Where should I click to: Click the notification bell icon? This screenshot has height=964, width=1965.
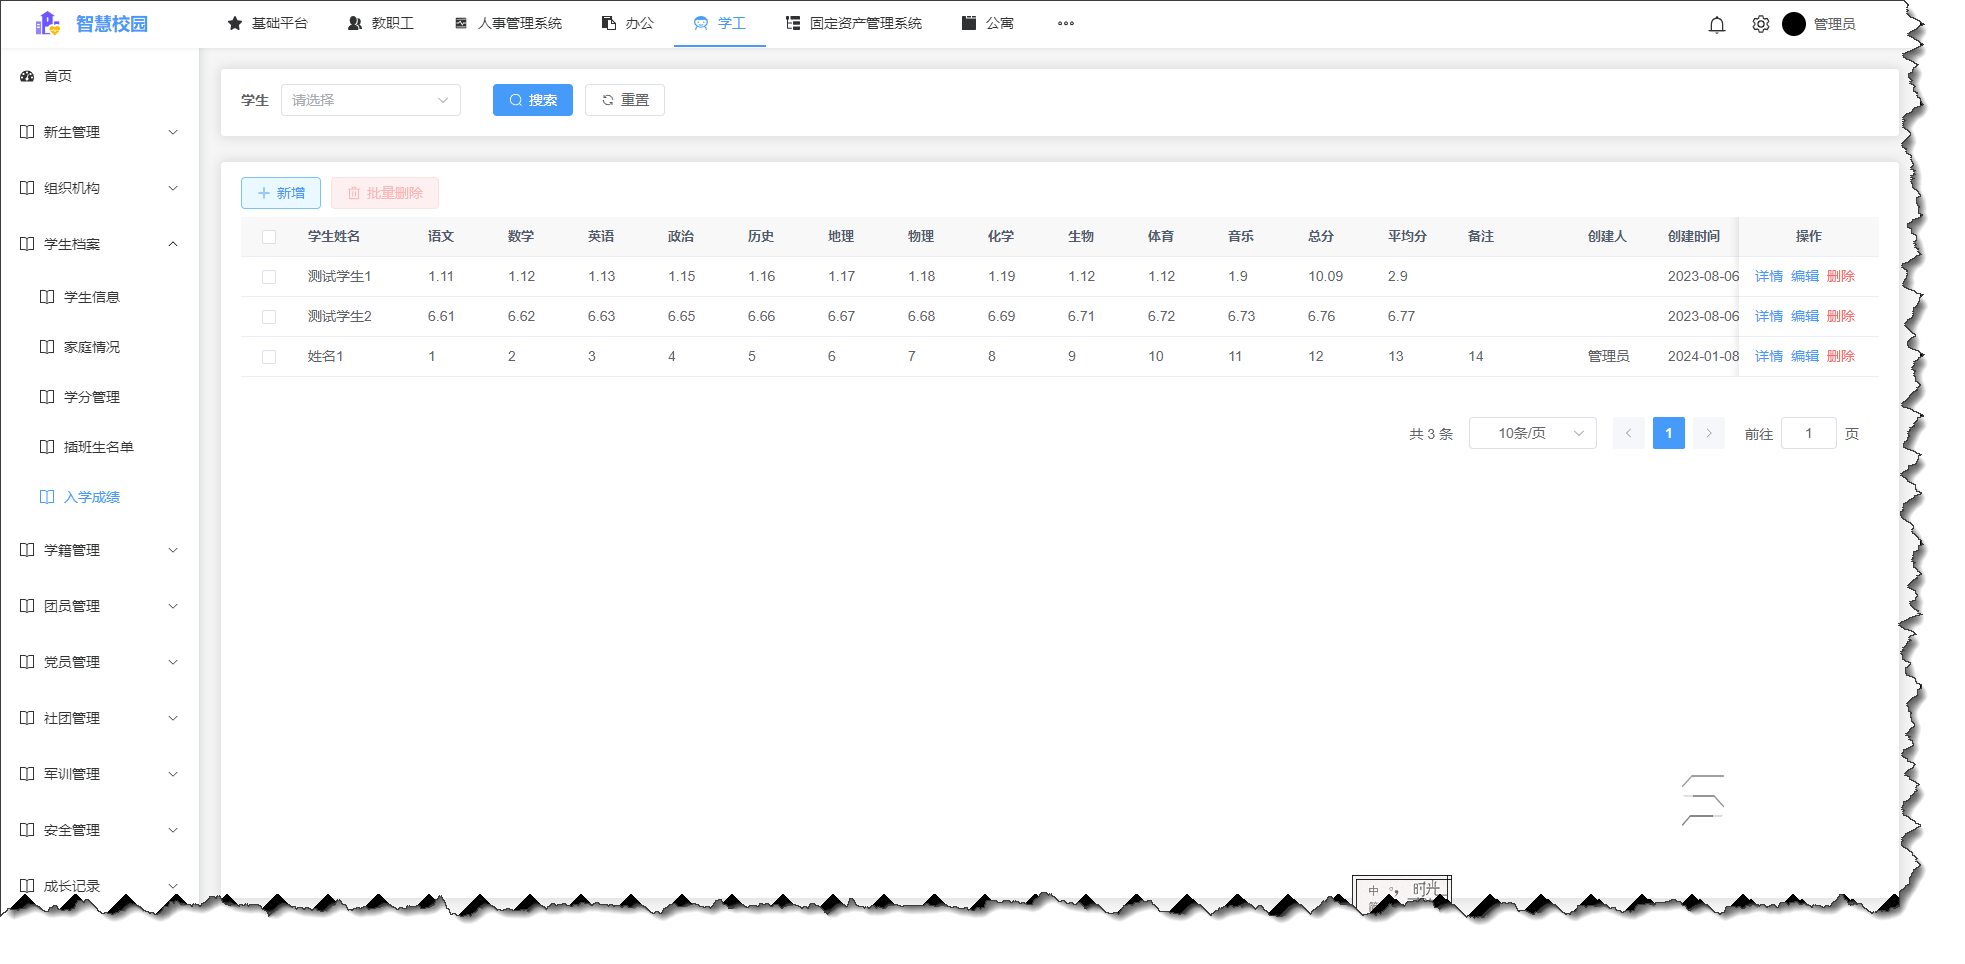[1716, 24]
